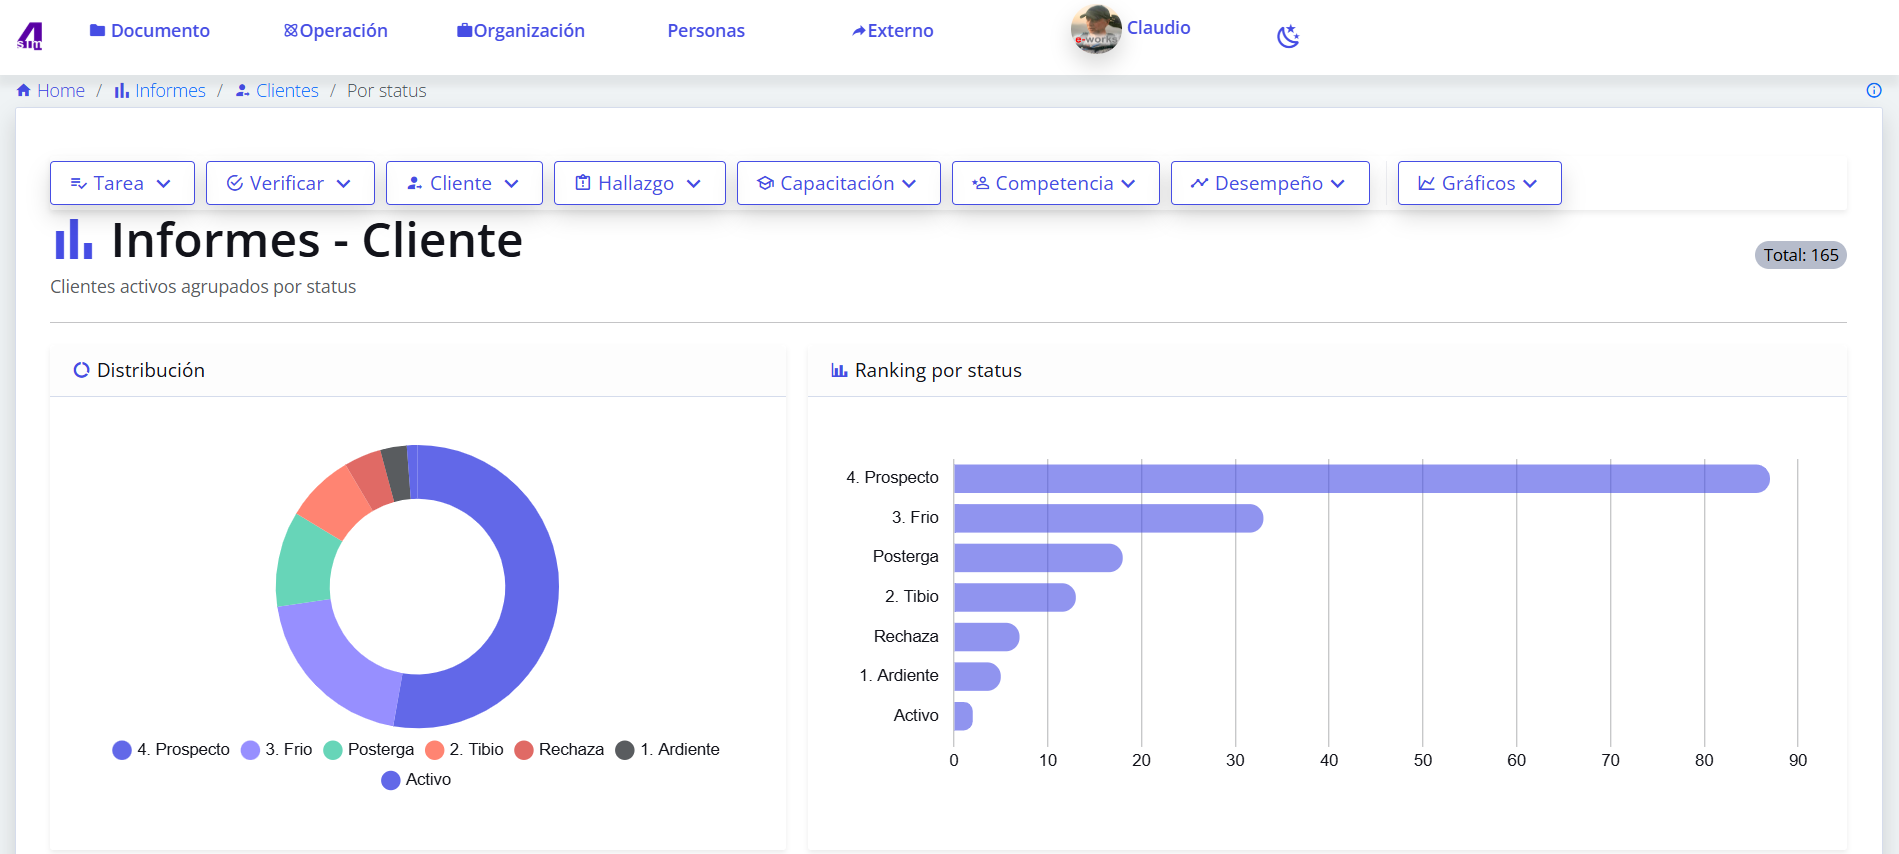Click the Verificar check-circle icon
1899x854 pixels.
pyautogui.click(x=235, y=183)
